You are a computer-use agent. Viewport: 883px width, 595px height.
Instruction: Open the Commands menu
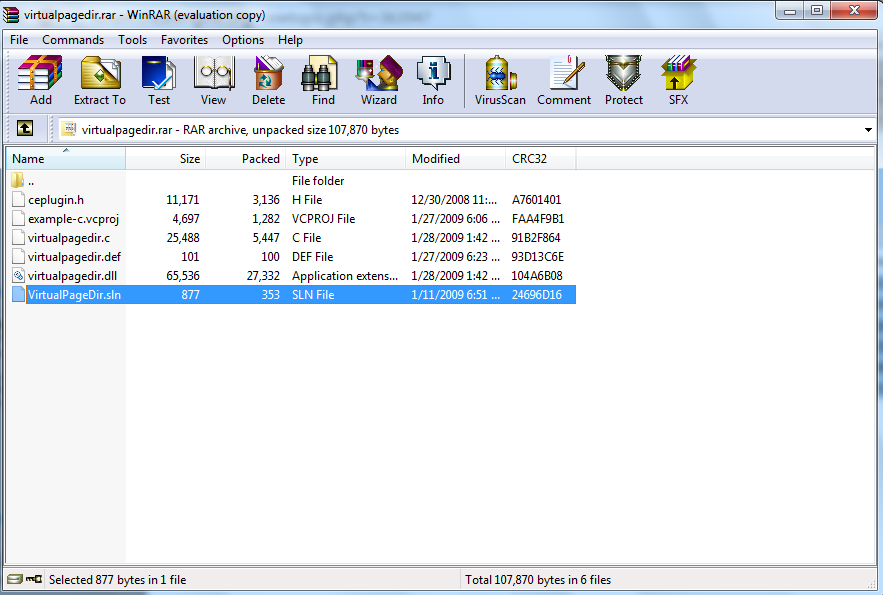pyautogui.click(x=73, y=40)
